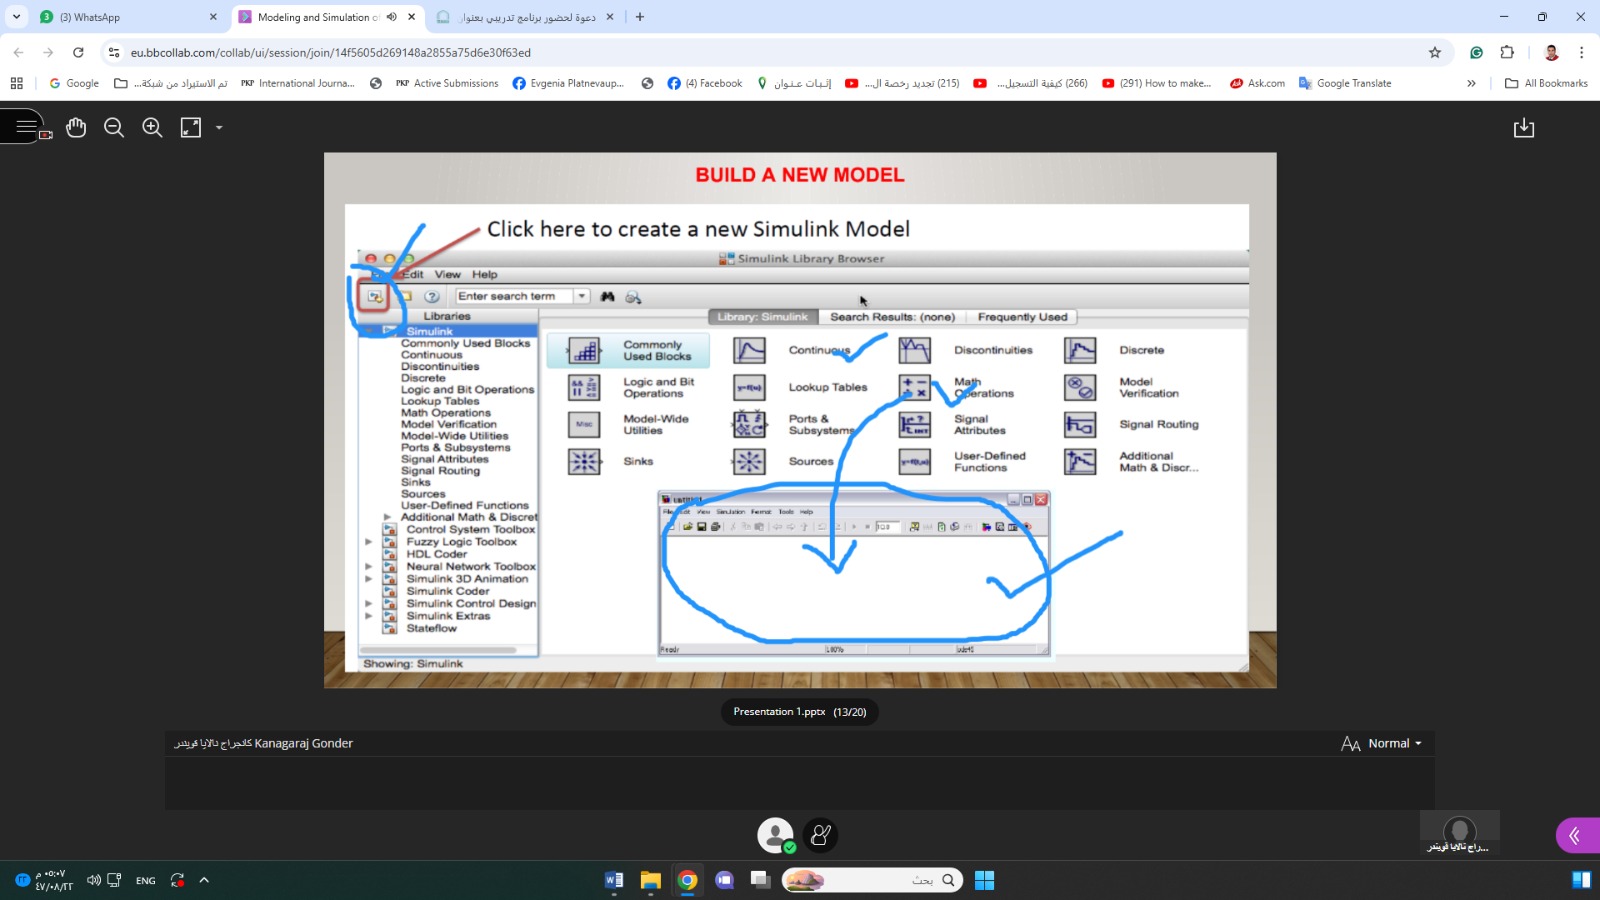Click the download icon above the slide

pyautogui.click(x=1523, y=128)
